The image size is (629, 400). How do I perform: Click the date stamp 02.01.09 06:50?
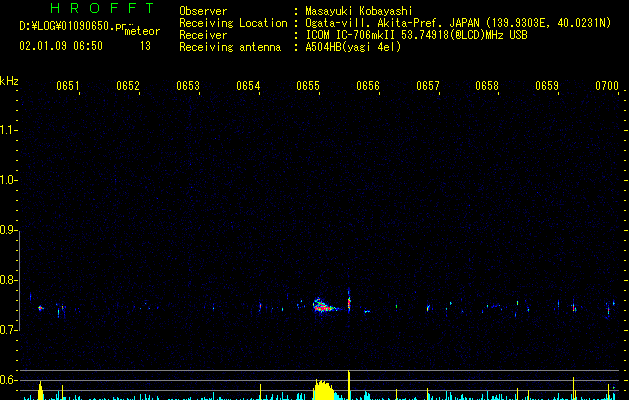pos(61,46)
